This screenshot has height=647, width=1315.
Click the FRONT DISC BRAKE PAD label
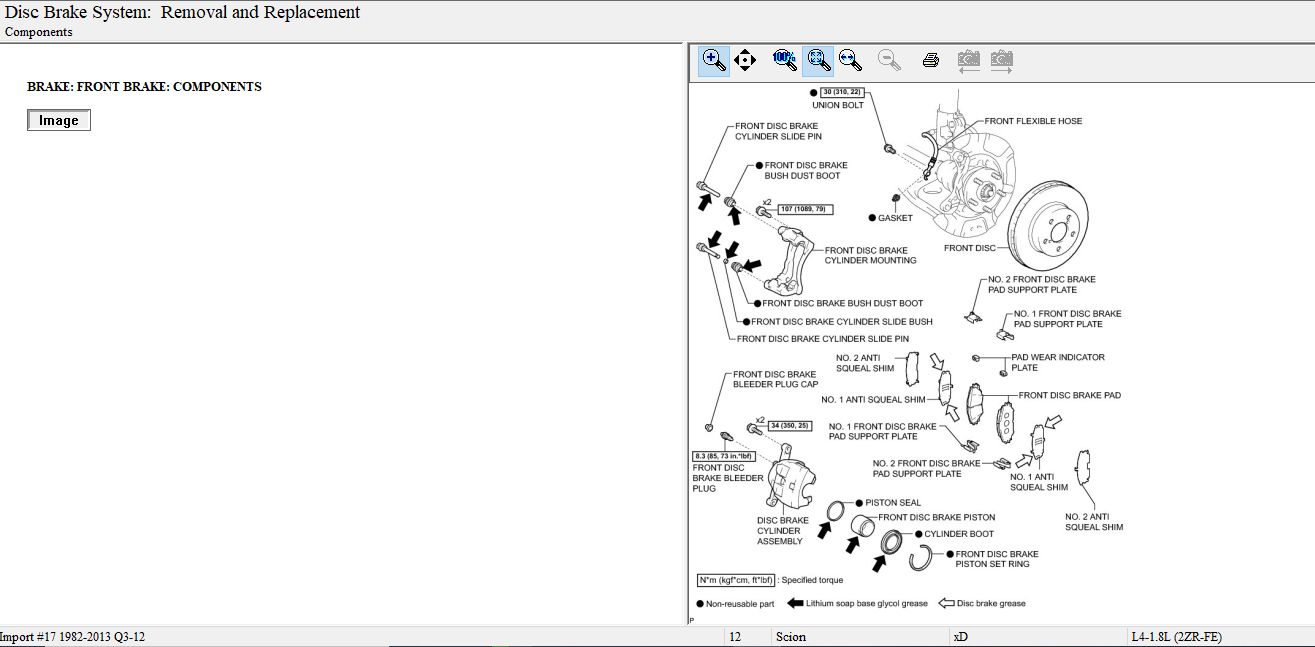click(x=1070, y=396)
